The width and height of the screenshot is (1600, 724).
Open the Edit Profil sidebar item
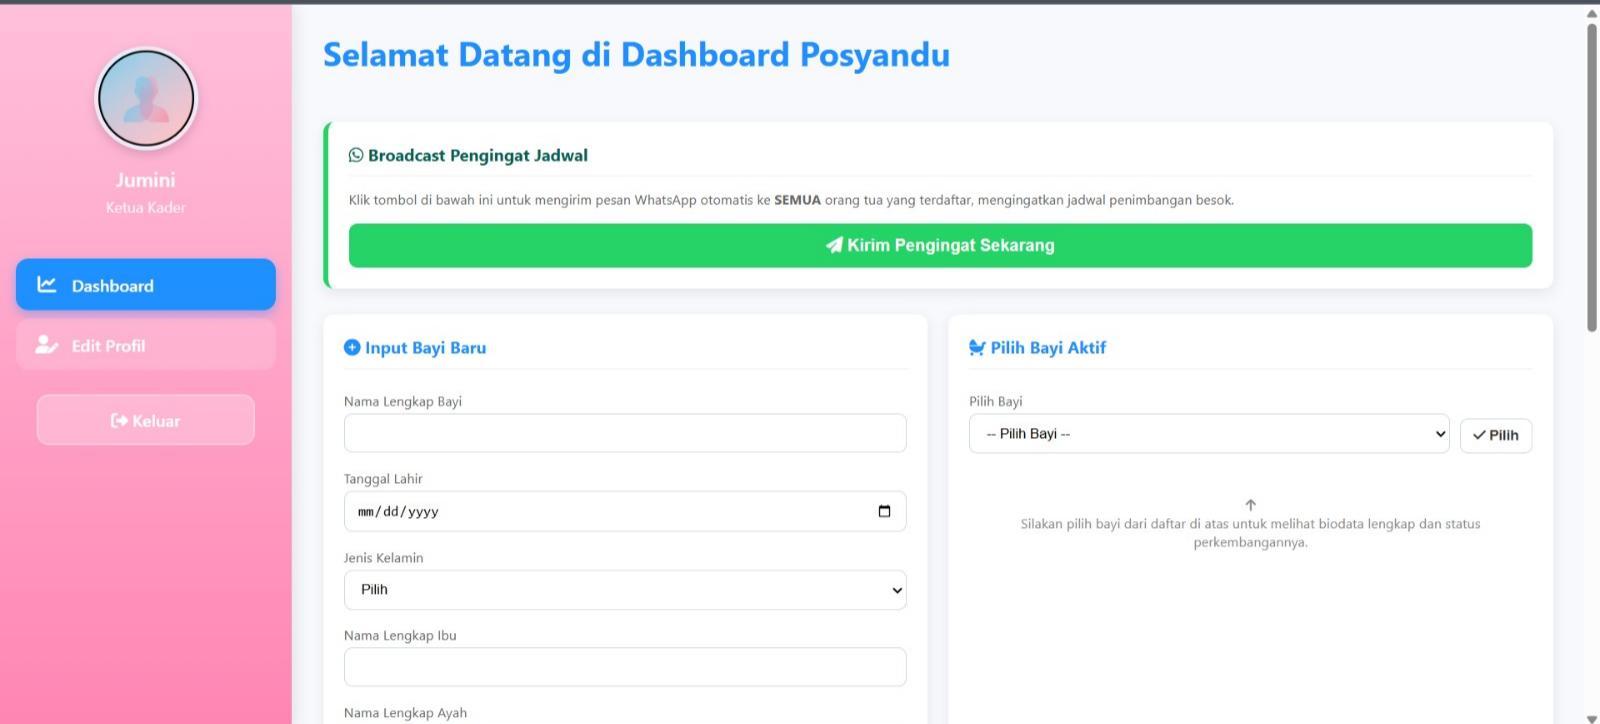pyautogui.click(x=146, y=345)
